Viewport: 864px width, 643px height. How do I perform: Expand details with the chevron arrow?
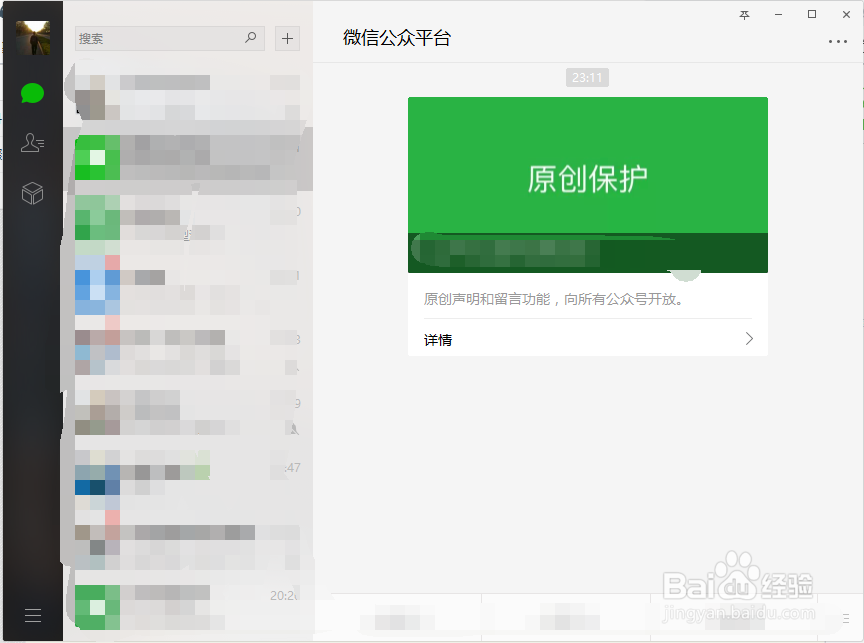tap(749, 338)
